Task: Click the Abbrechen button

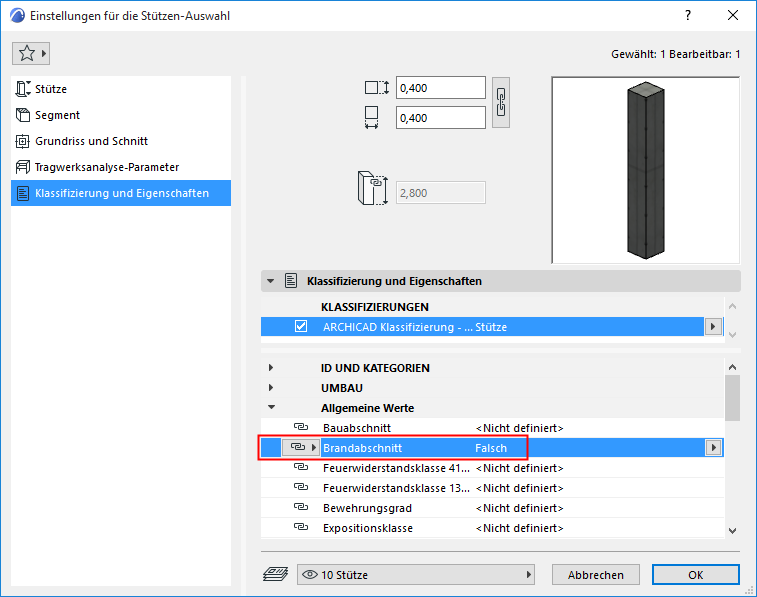Action: (596, 575)
